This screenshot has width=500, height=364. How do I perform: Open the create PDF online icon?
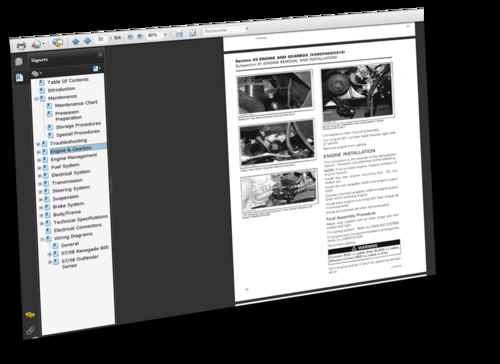point(35,44)
